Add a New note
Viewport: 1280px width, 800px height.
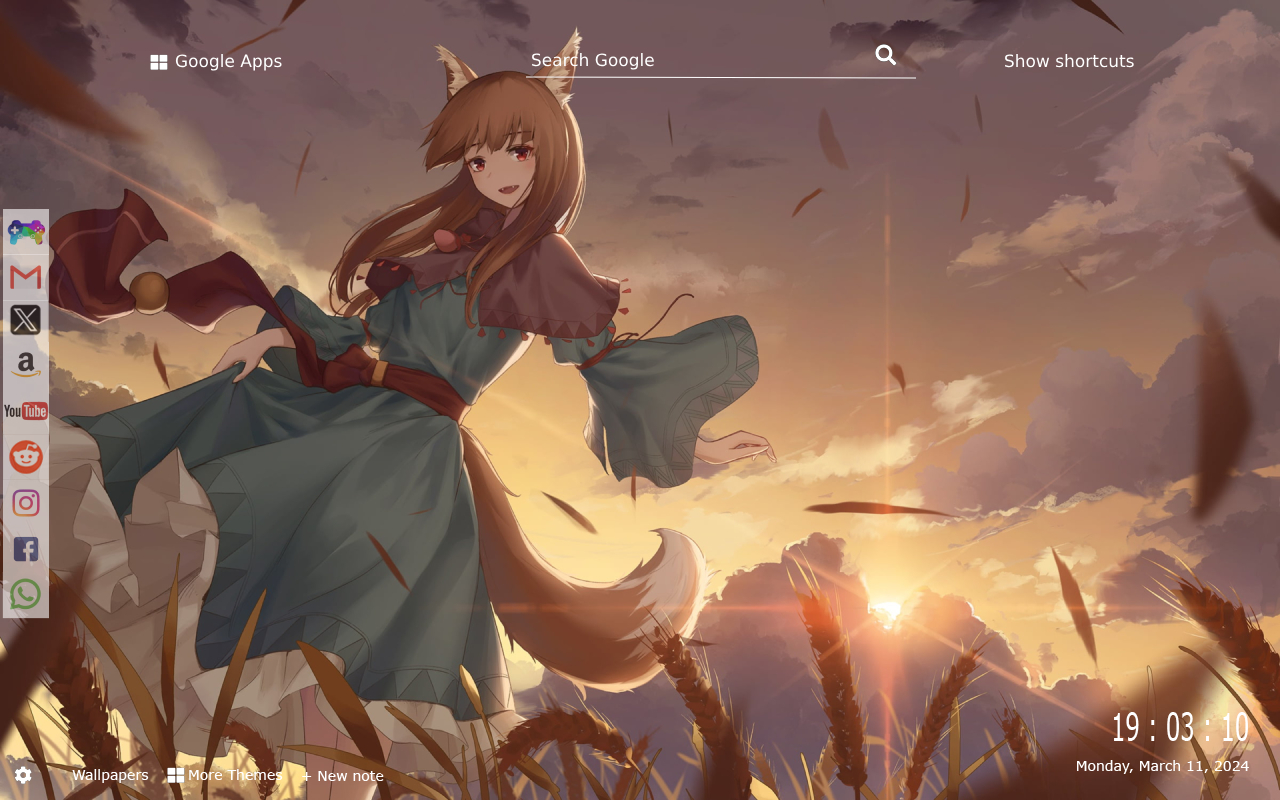343,776
